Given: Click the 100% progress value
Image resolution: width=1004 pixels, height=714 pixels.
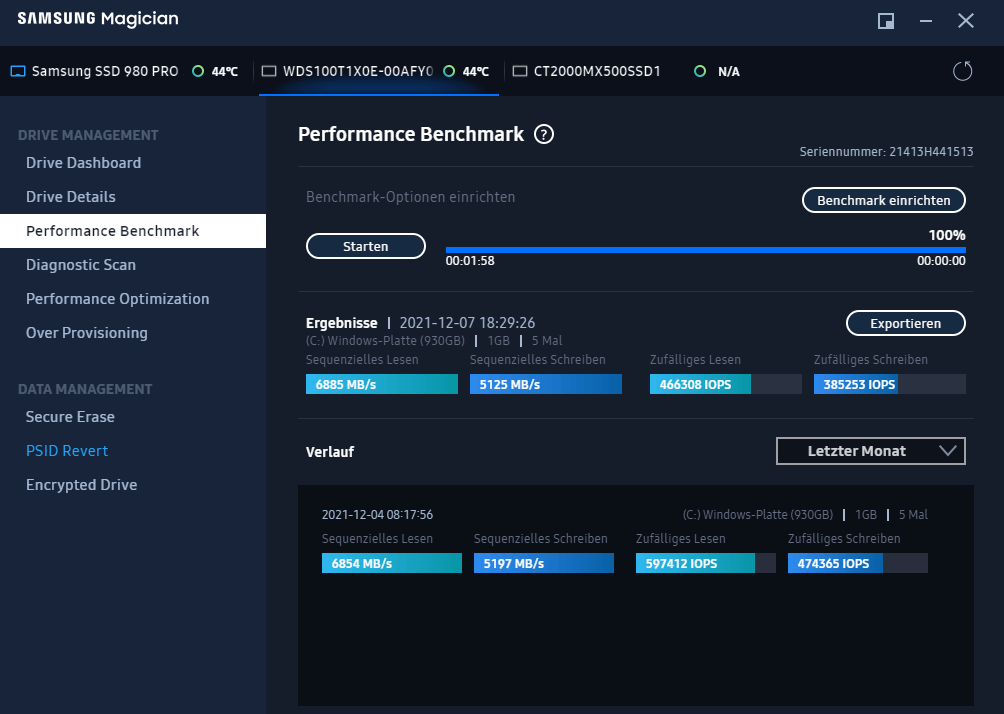Looking at the screenshot, I should (x=947, y=235).
